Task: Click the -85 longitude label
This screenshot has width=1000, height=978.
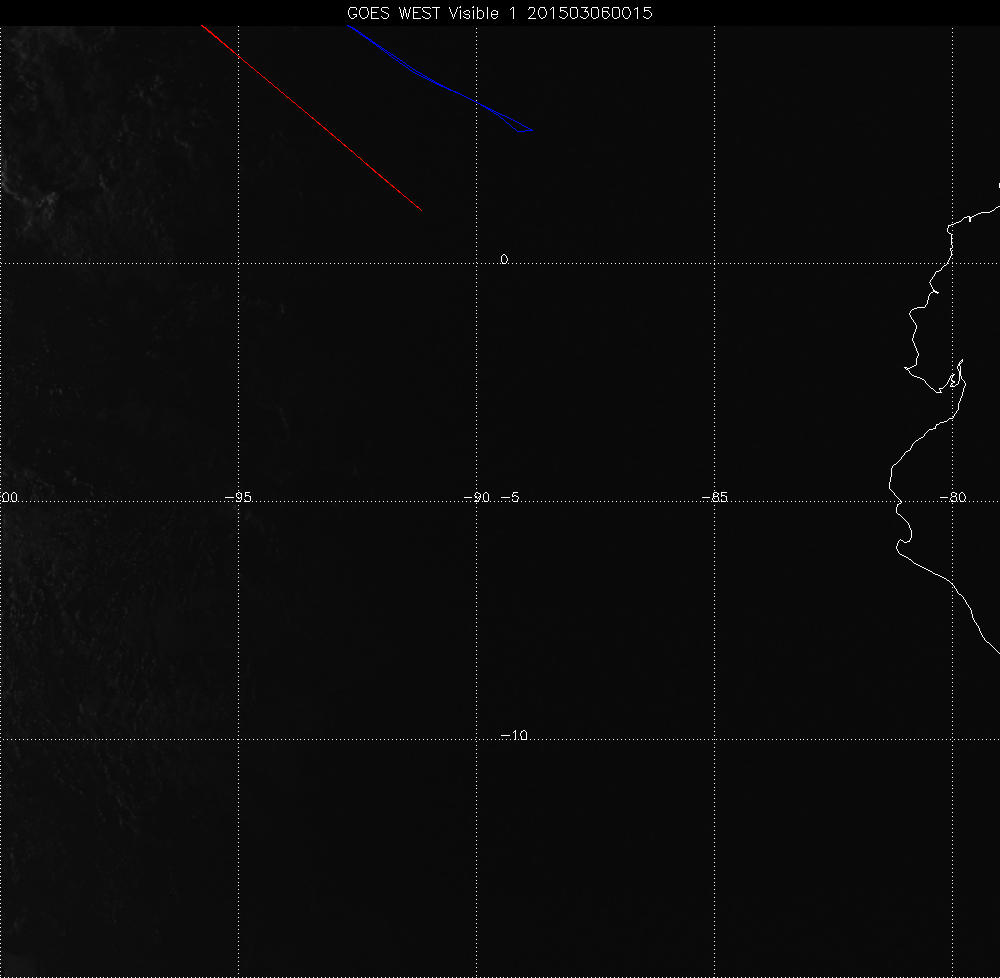Action: click(x=715, y=497)
